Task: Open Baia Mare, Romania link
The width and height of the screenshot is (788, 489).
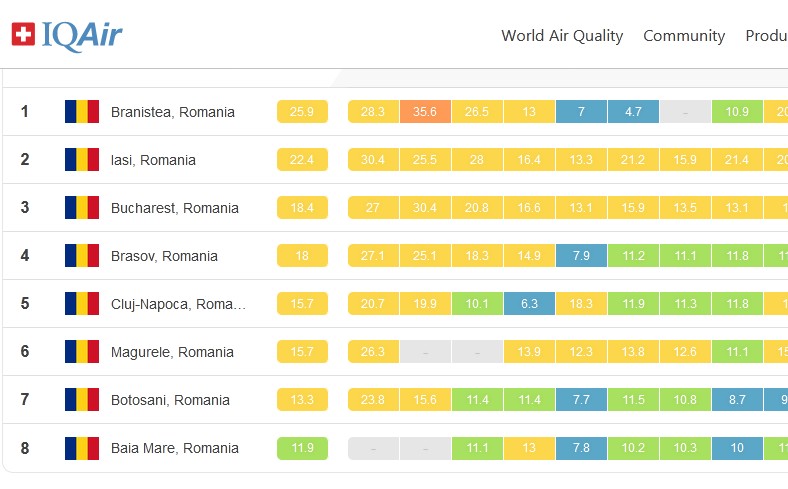Action: 174,448
